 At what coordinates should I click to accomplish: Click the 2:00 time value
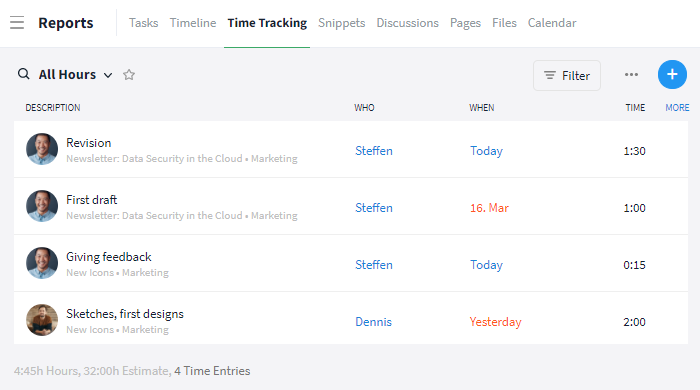click(634, 322)
